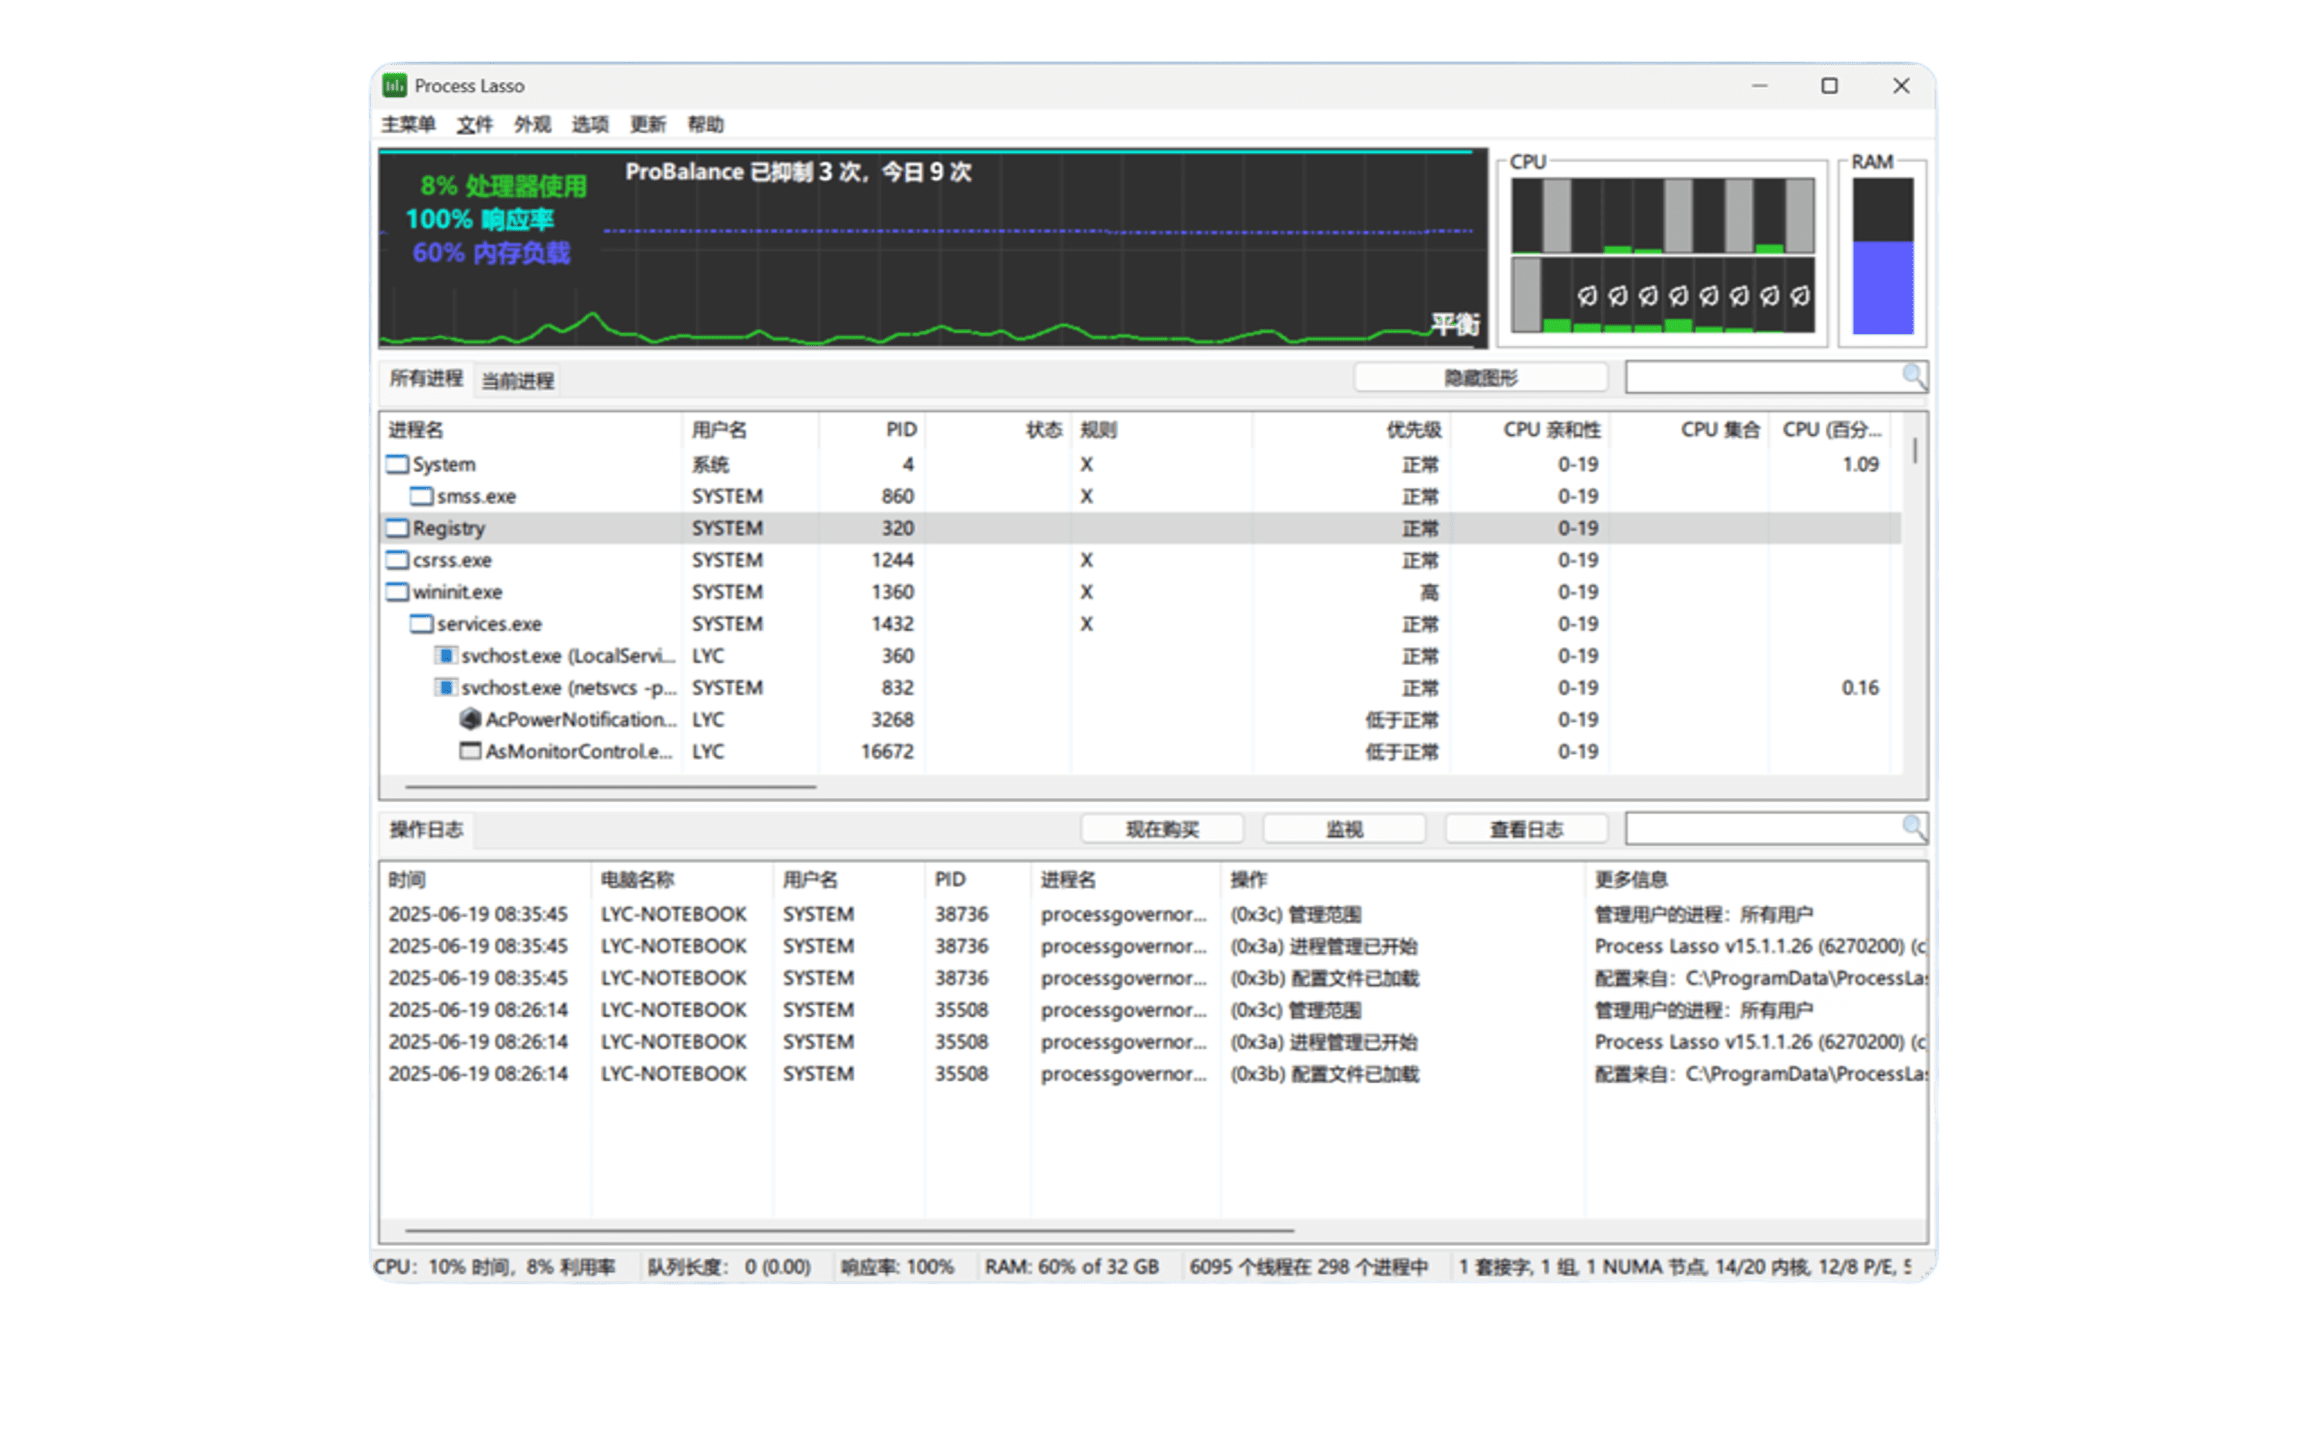This screenshot has width=2310, height=1431.
Task: Open the 更新 menu
Action: [x=648, y=124]
